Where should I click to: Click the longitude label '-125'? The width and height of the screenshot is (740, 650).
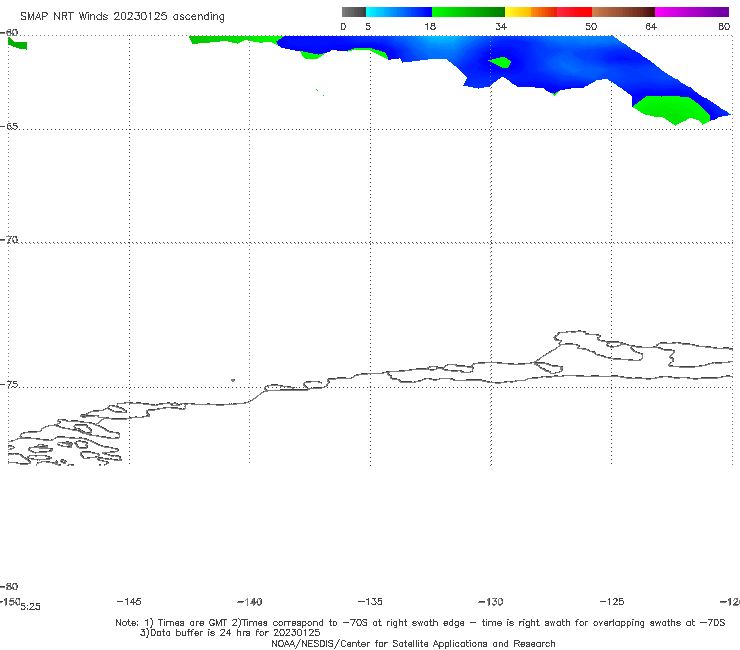[612, 601]
